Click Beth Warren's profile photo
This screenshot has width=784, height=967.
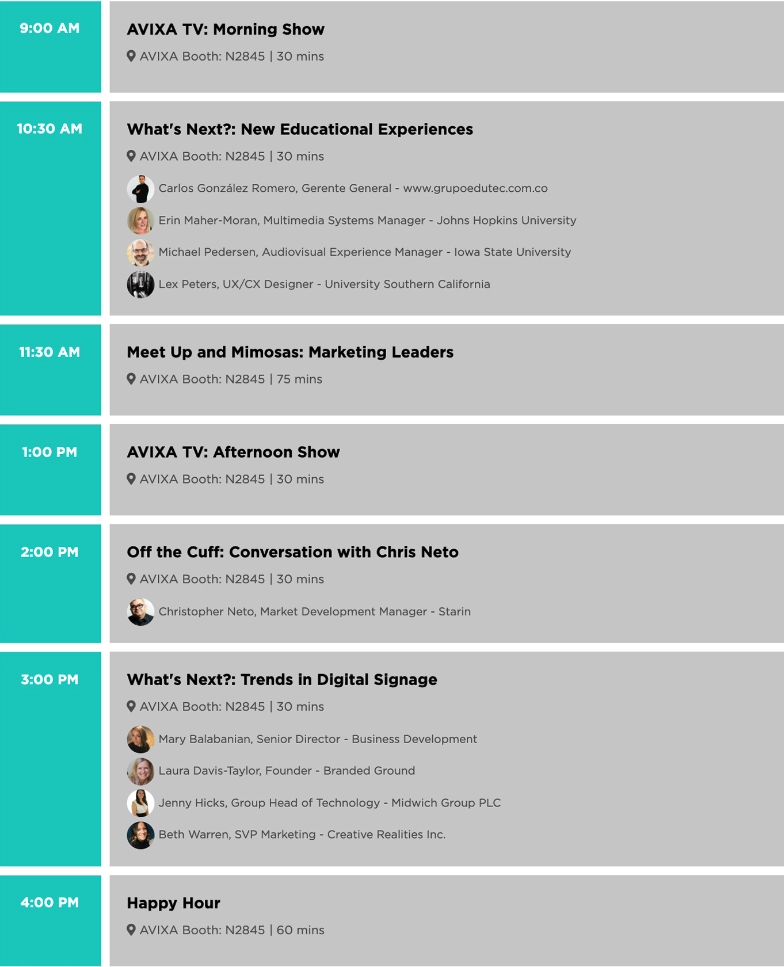(x=141, y=835)
